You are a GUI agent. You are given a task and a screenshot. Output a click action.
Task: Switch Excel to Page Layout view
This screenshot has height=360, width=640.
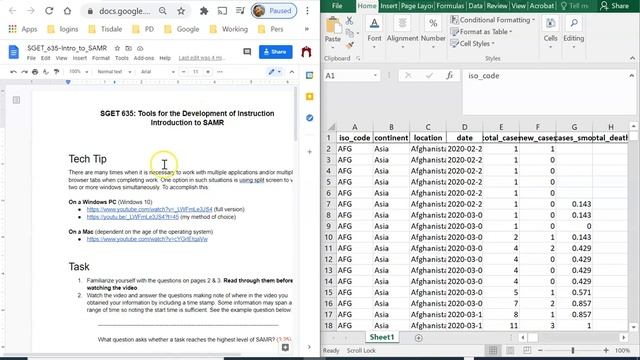(510, 350)
